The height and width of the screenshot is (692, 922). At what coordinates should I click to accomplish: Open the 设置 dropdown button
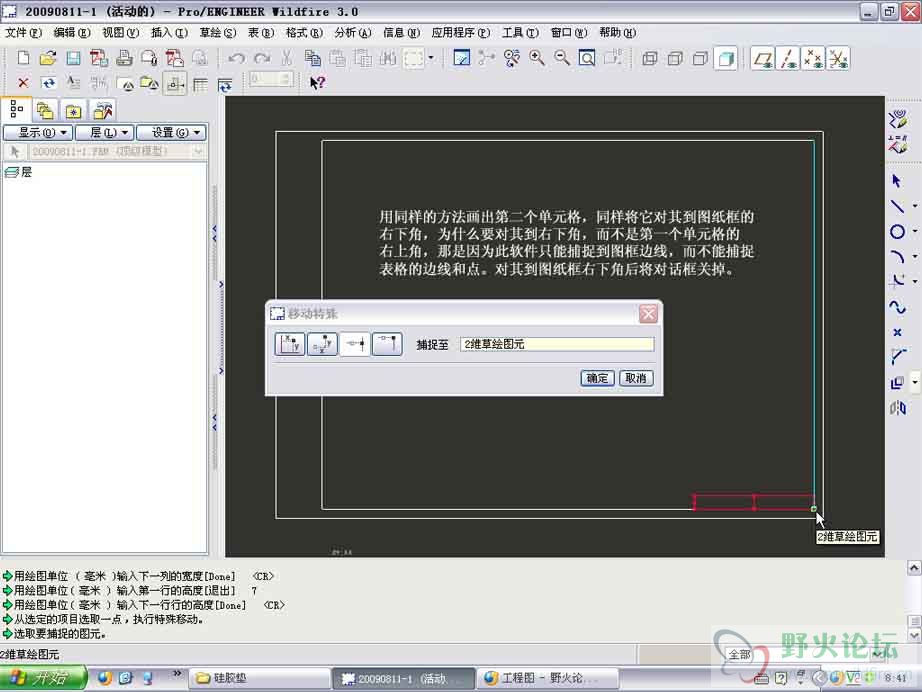[171, 132]
